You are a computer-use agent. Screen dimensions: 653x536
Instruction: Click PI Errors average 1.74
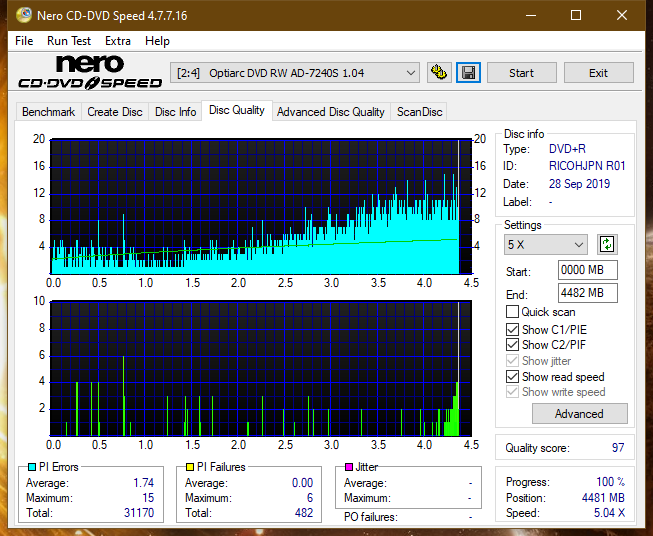click(143, 483)
